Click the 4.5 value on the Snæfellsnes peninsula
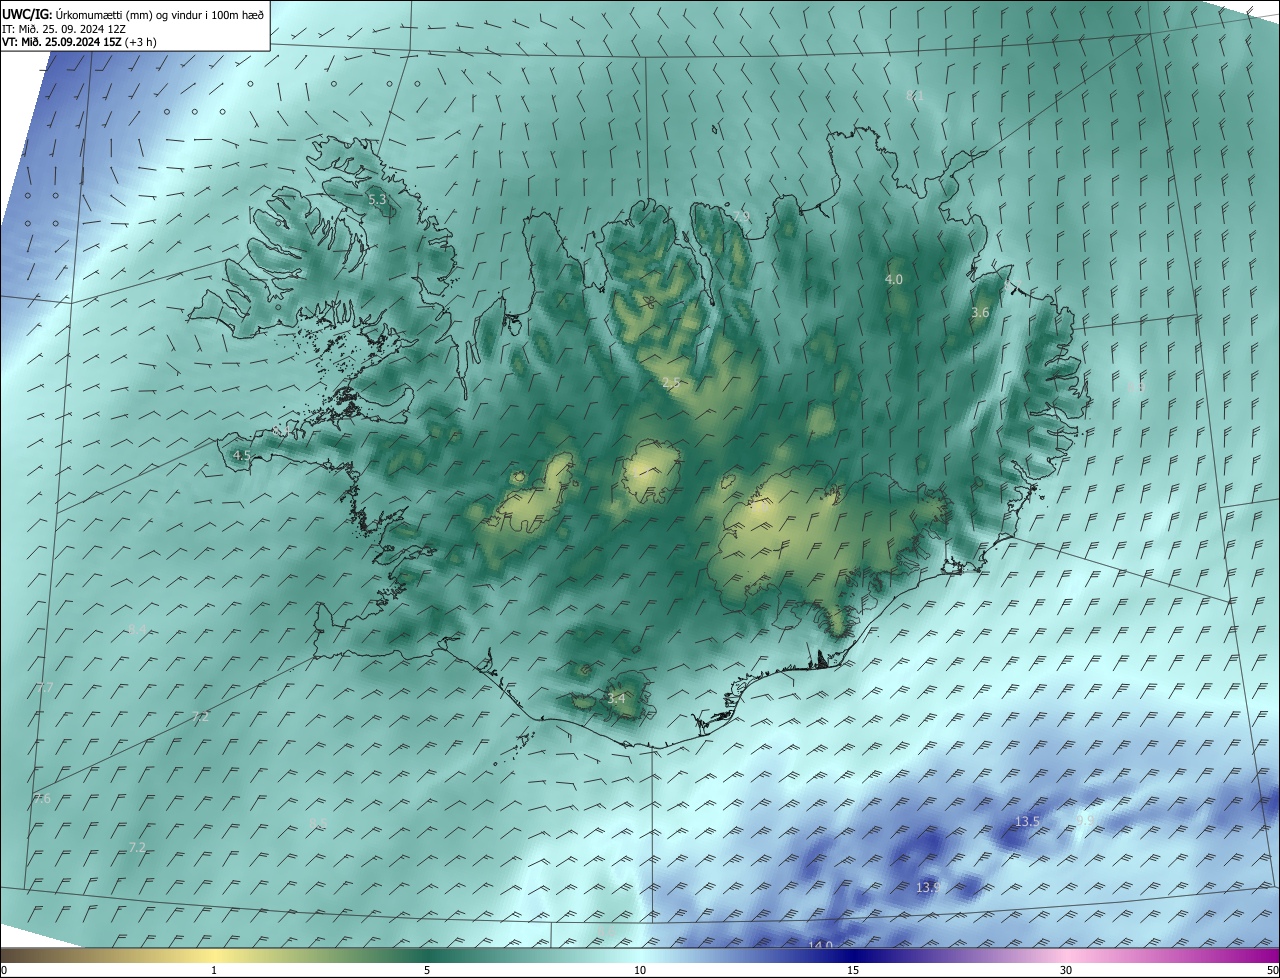This screenshot has height=978, width=1280. pyautogui.click(x=241, y=455)
